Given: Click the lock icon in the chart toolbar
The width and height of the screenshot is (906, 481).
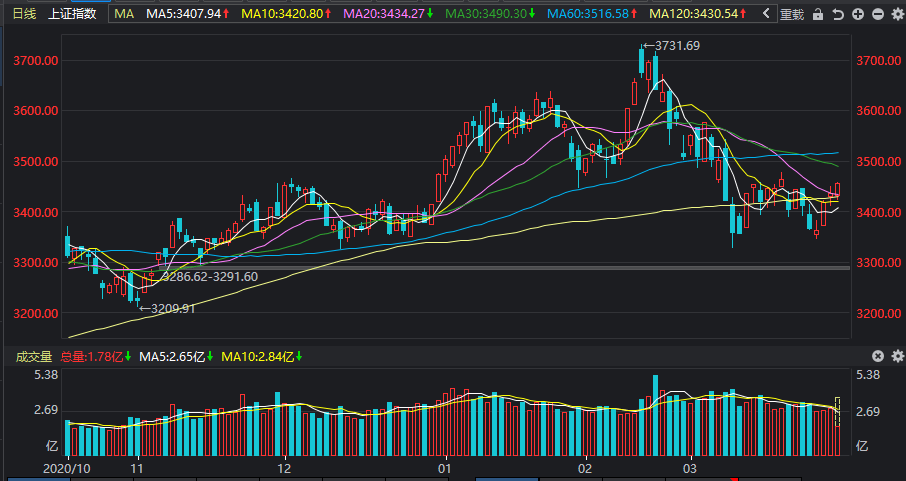Looking at the screenshot, I should (818, 14).
